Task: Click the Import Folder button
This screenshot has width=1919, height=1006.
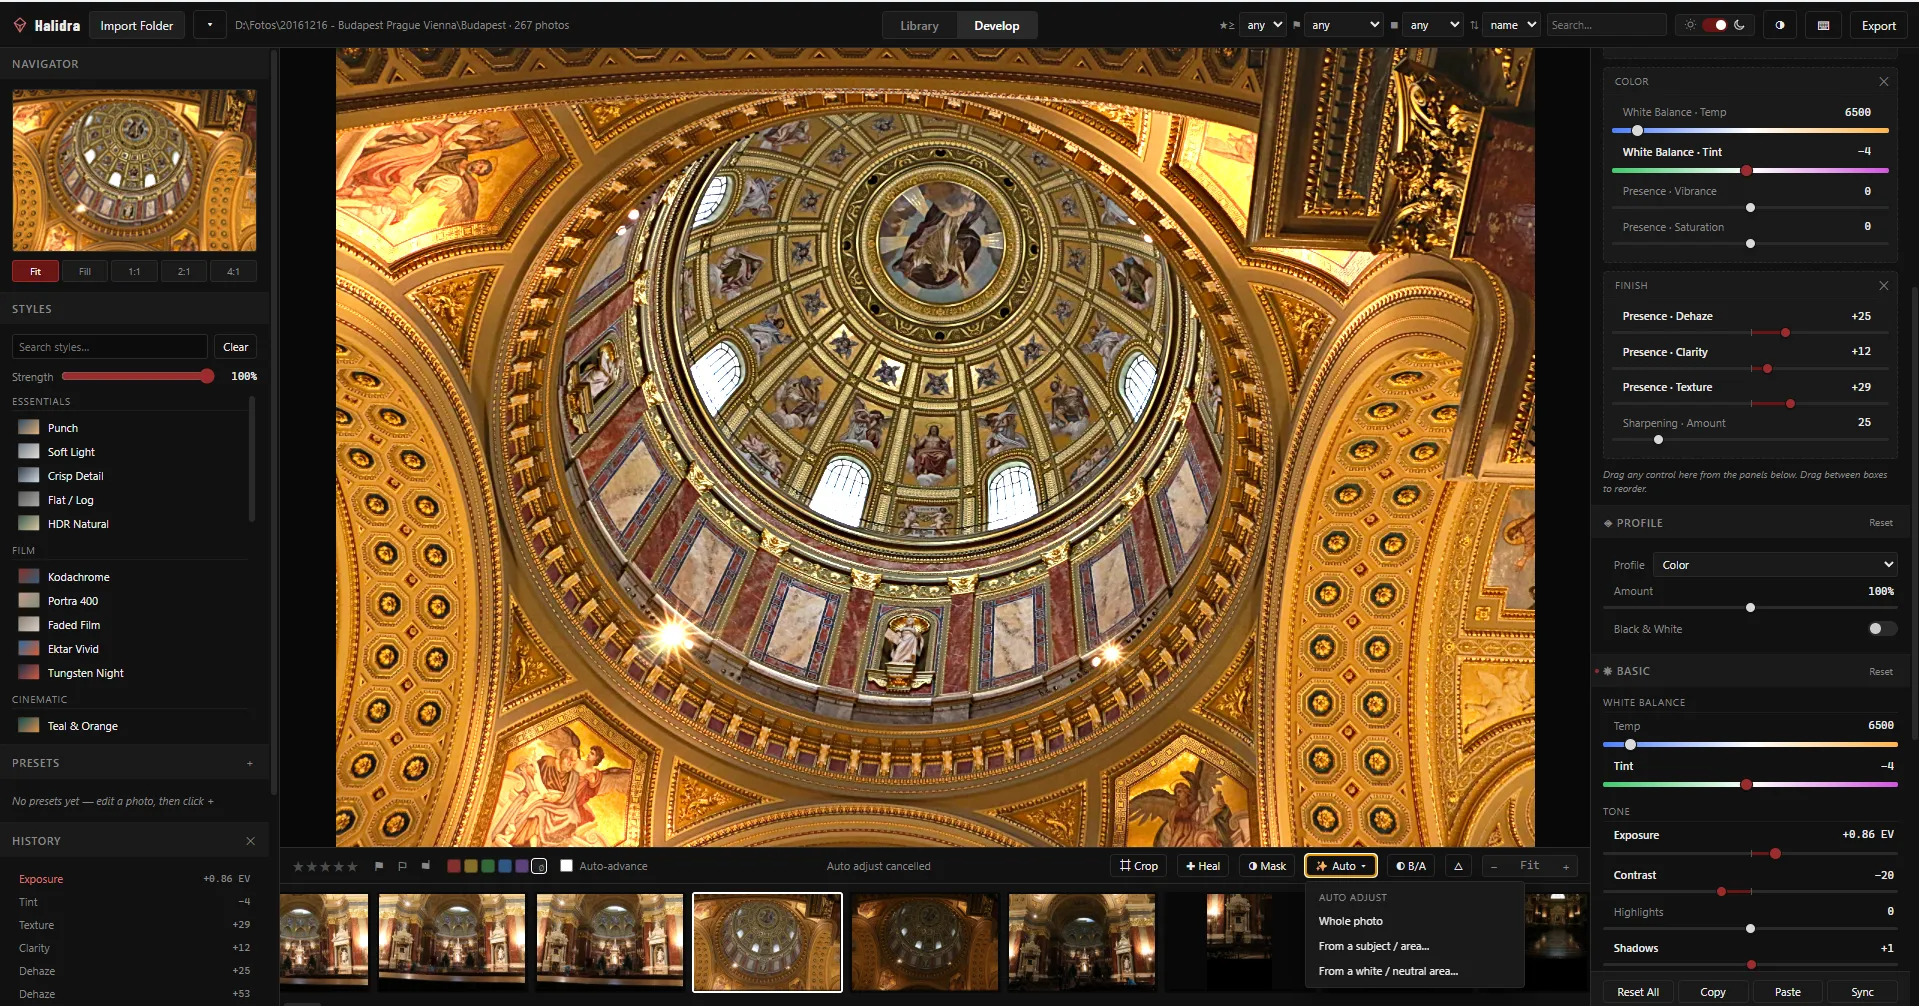Action: point(137,25)
